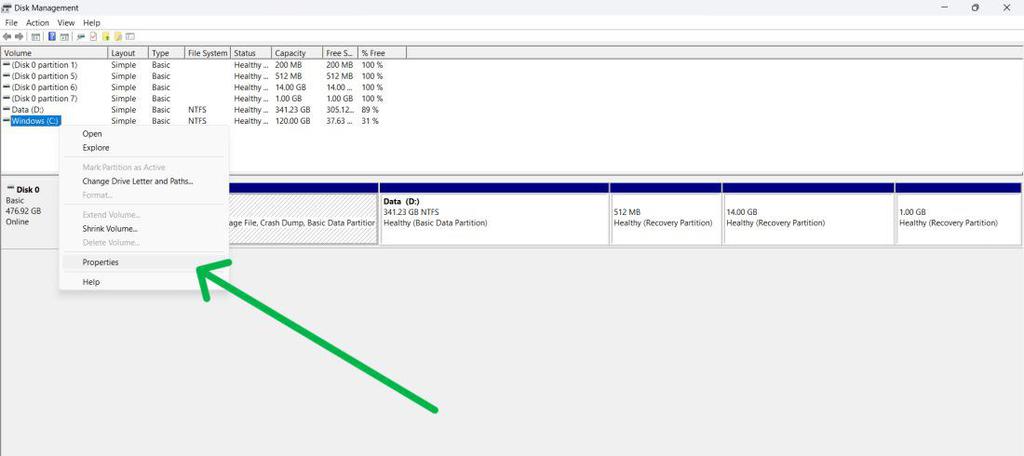
Task: Sort by the File System column header
Action: [208, 53]
